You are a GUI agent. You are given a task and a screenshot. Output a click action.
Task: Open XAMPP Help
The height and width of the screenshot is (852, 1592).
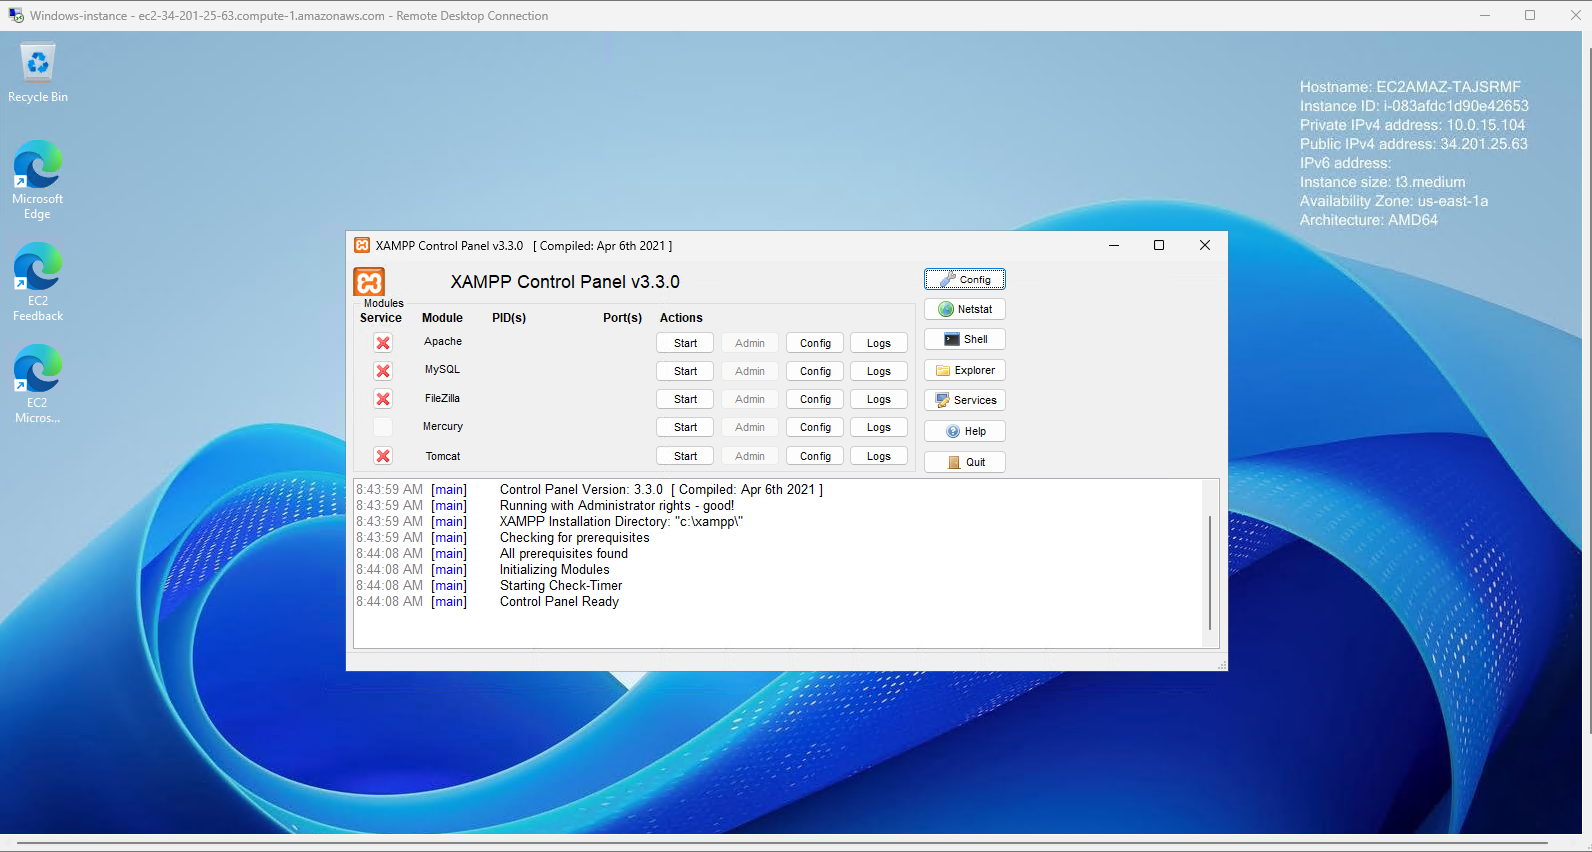coord(964,431)
